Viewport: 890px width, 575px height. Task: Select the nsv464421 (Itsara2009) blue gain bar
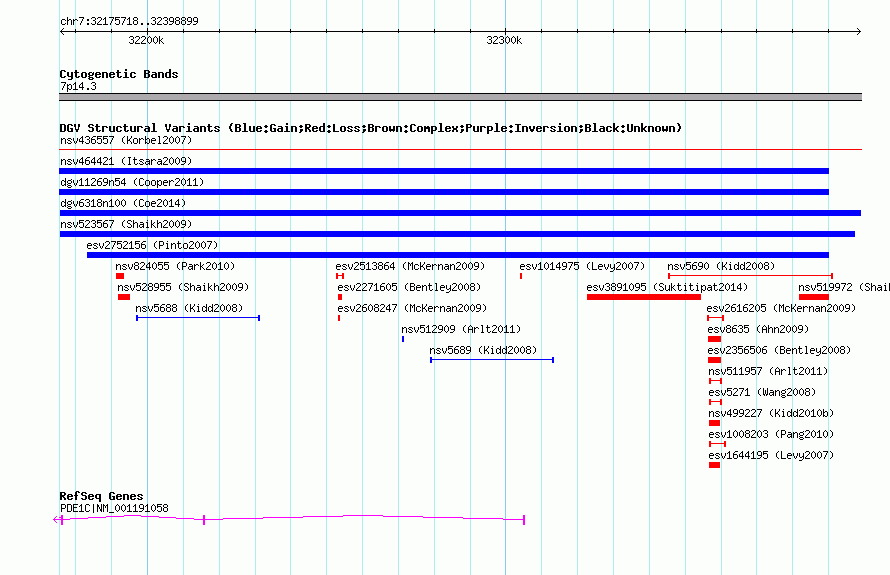coord(444,171)
